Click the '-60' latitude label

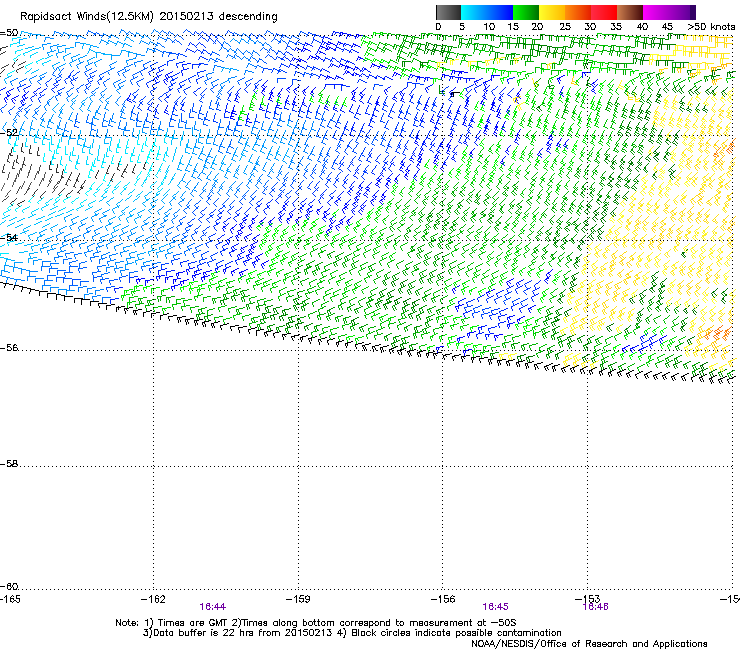9,587
